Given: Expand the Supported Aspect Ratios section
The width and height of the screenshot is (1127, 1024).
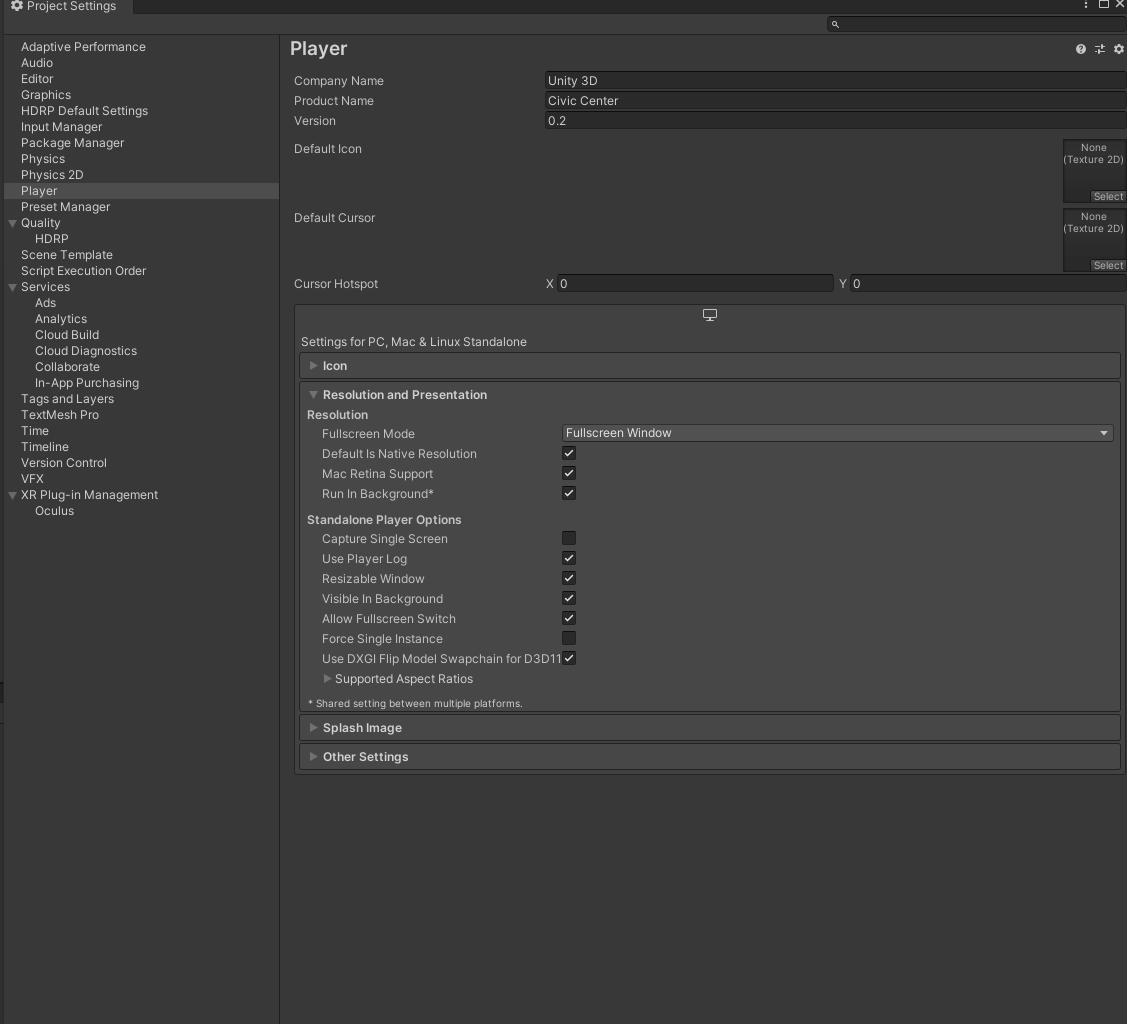Looking at the screenshot, I should (x=327, y=679).
